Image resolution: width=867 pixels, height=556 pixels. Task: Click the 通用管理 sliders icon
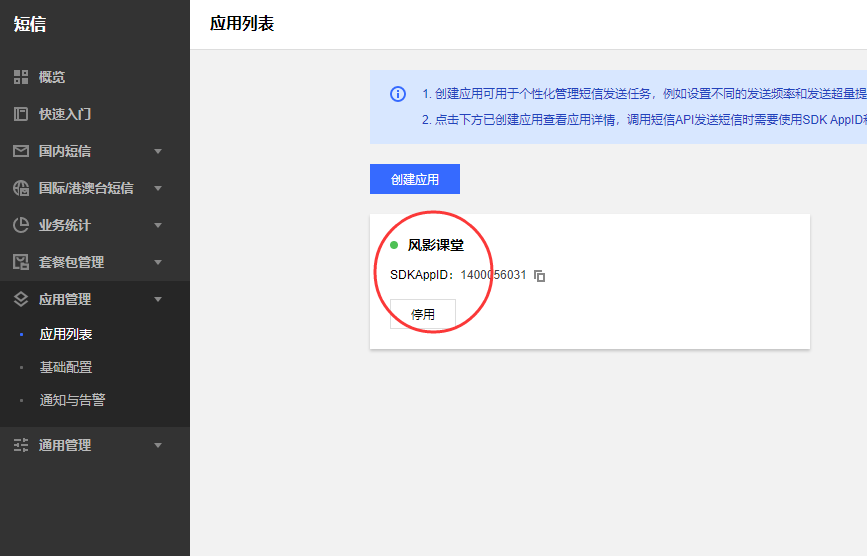pyautogui.click(x=21, y=445)
